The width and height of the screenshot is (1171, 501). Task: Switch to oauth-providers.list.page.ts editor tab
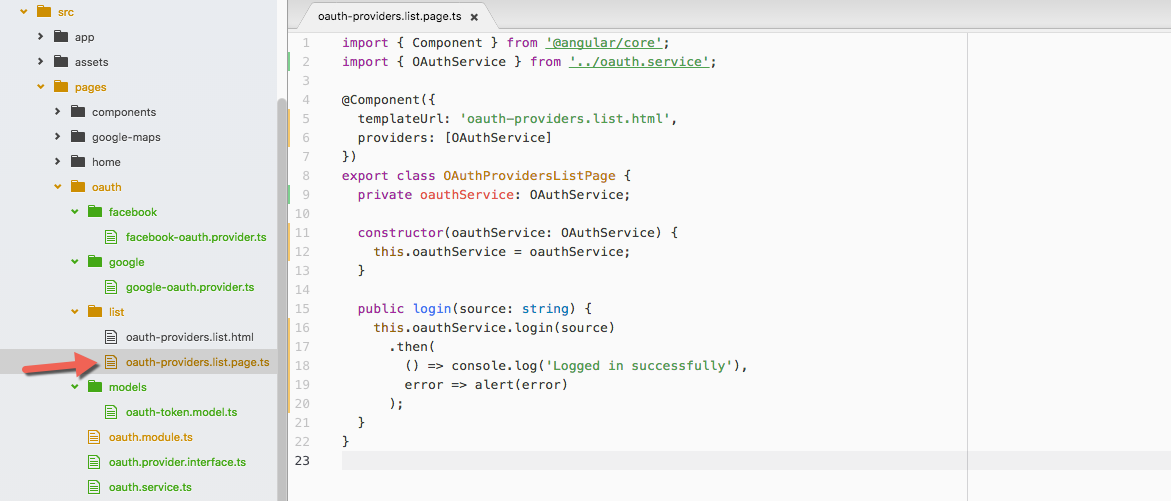[388, 16]
